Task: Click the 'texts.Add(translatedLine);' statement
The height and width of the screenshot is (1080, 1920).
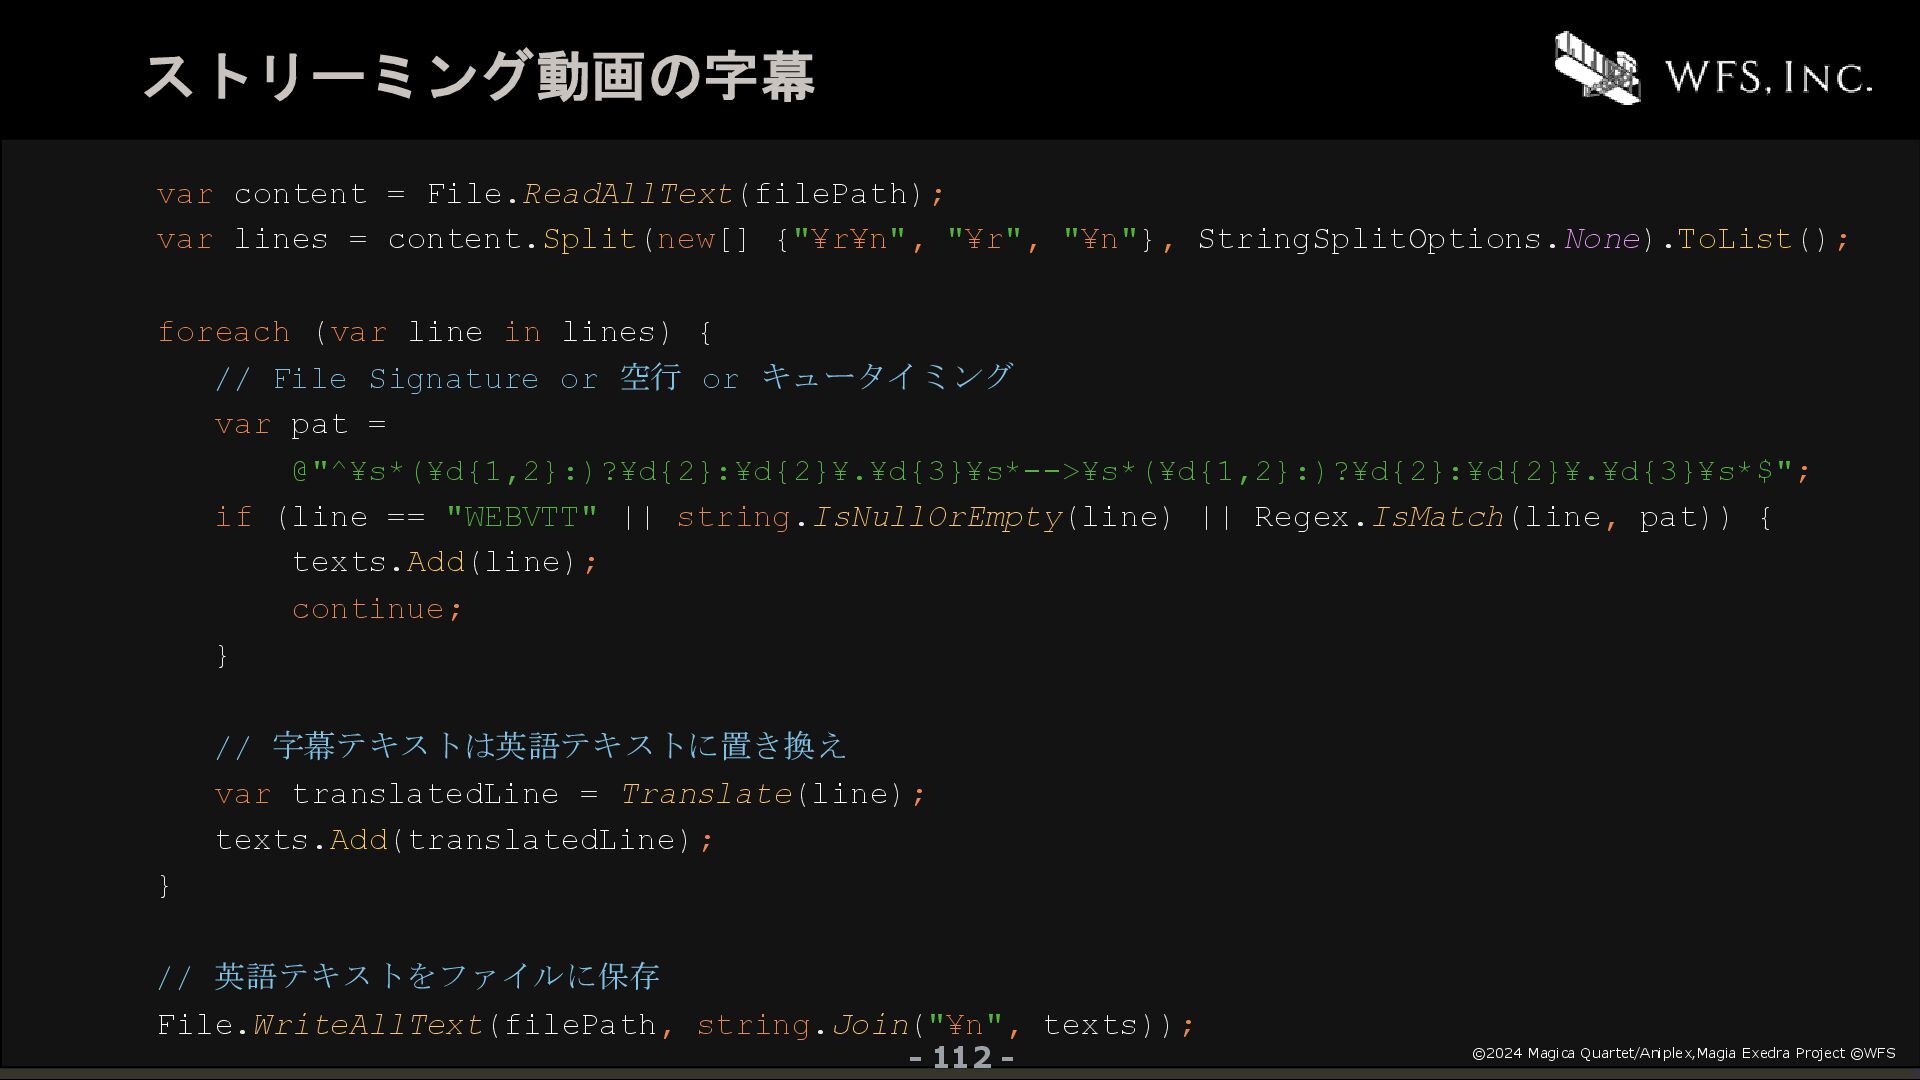Action: click(x=464, y=840)
